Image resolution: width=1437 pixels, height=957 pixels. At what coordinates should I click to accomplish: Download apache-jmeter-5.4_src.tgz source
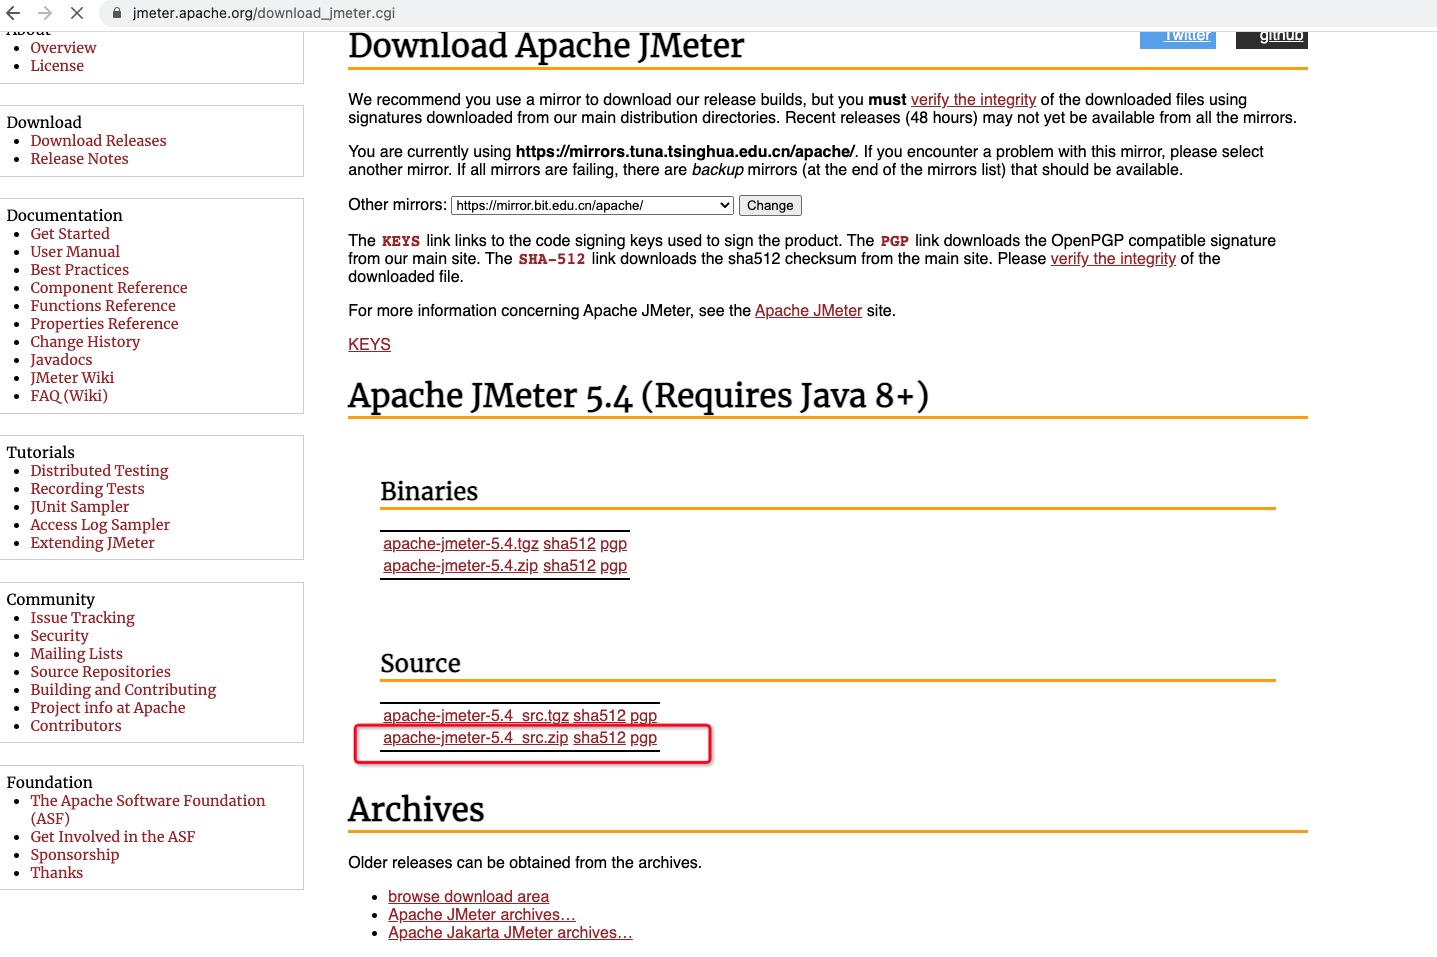[x=476, y=715]
